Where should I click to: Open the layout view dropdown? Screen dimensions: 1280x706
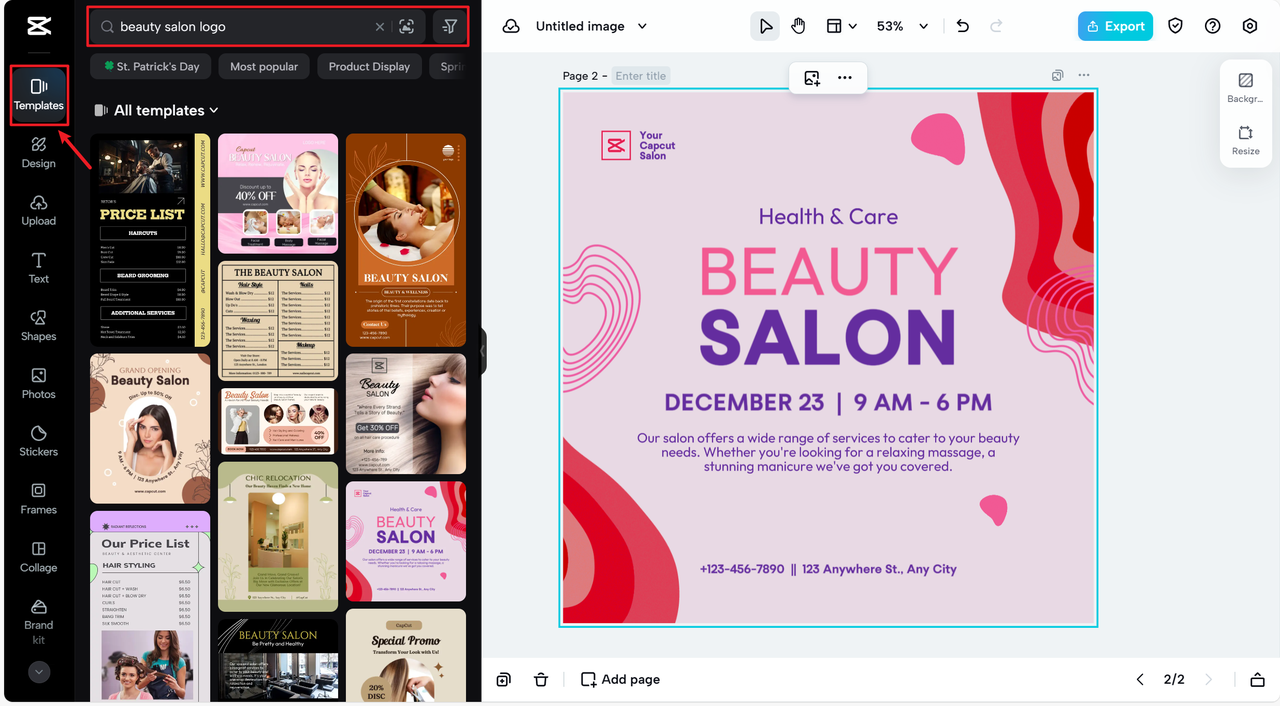[x=841, y=26]
